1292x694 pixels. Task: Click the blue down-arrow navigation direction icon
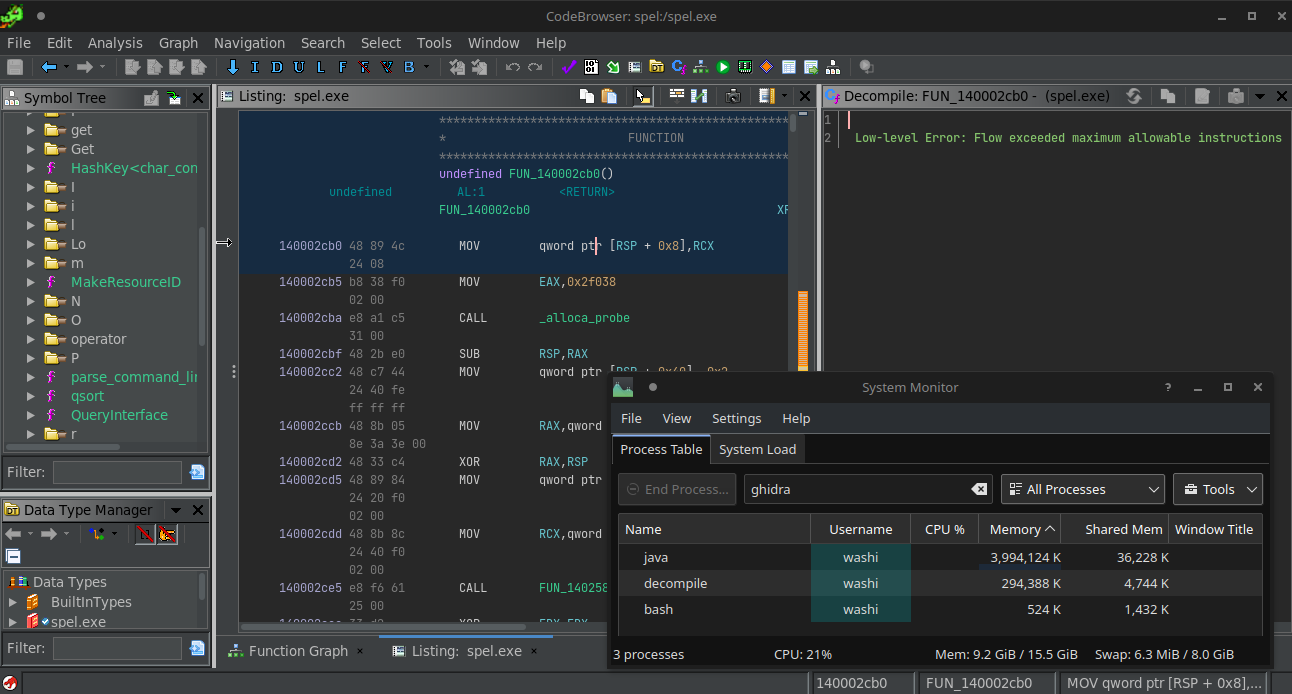[233, 67]
